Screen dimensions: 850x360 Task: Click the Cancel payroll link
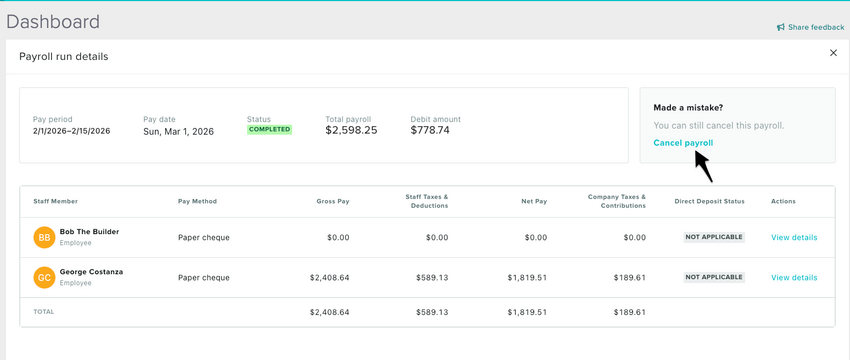683,143
